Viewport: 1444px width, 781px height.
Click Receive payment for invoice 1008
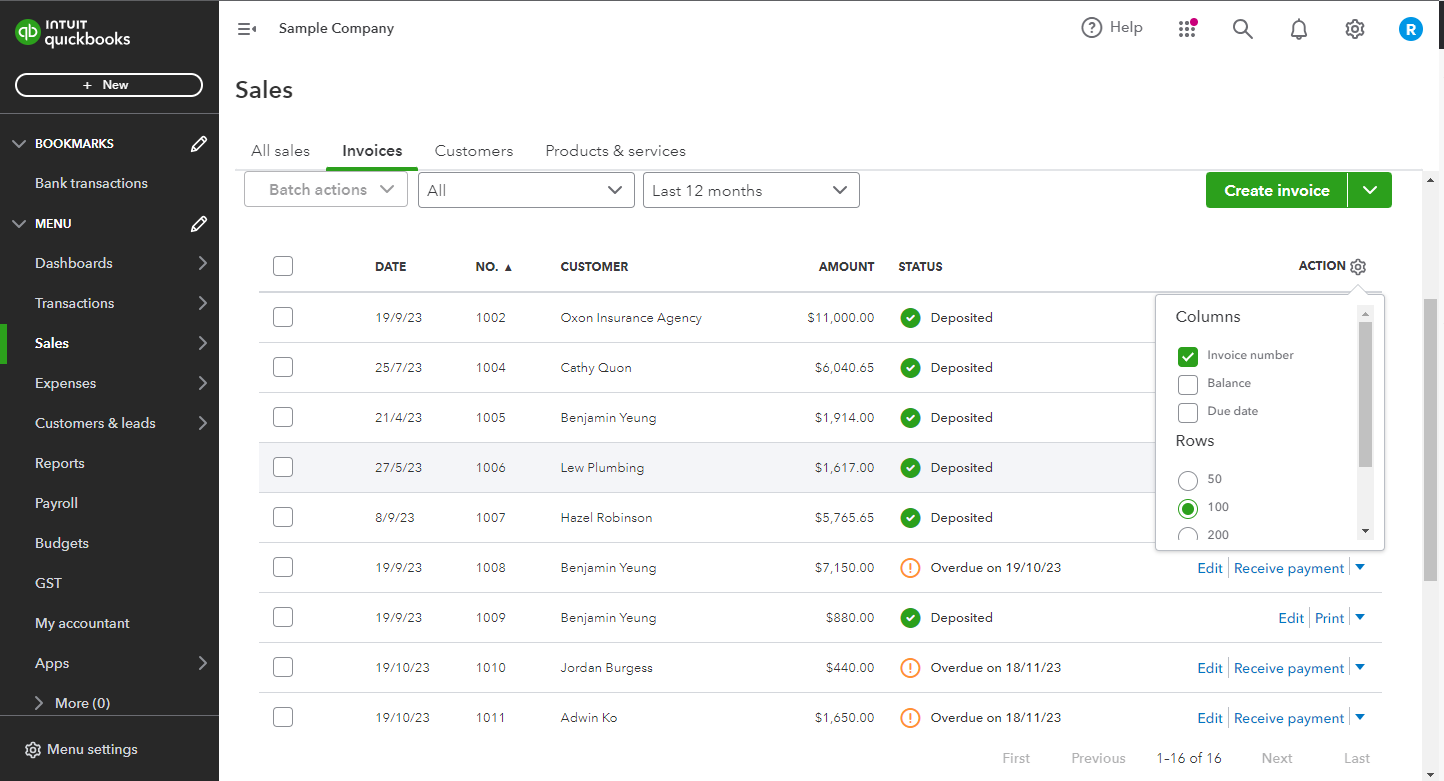click(1289, 568)
